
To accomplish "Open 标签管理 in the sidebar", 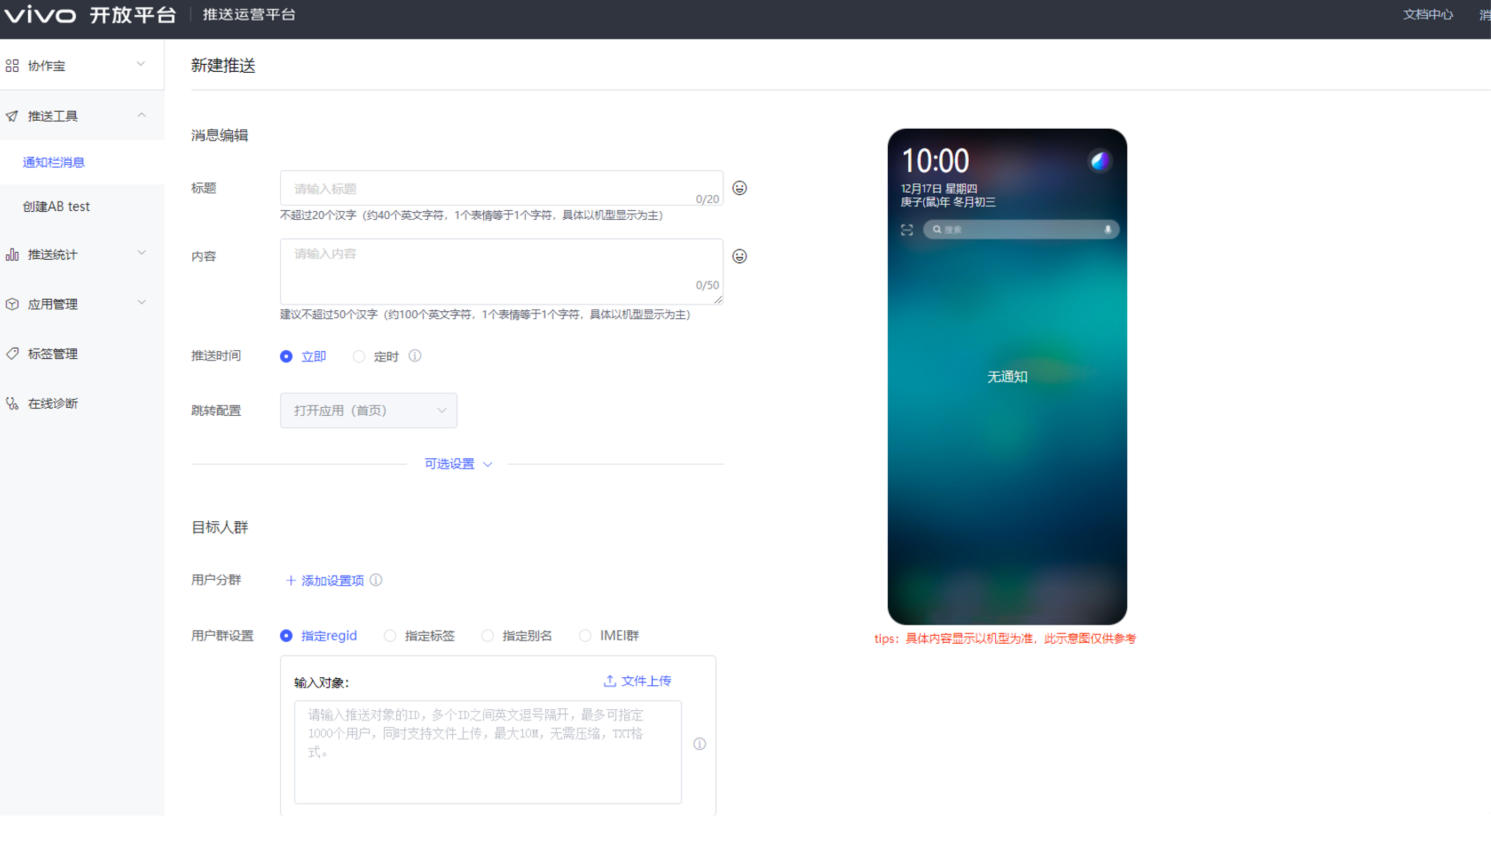I will click(x=53, y=354).
